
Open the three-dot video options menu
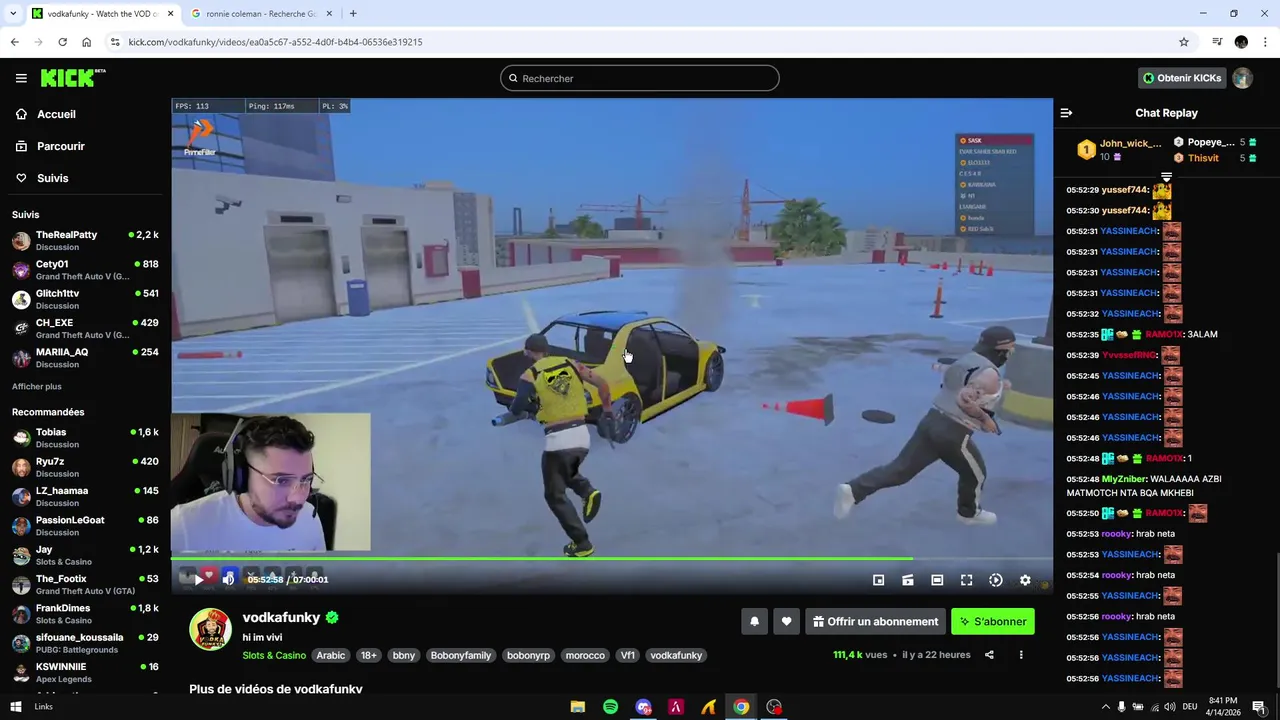pos(1021,655)
